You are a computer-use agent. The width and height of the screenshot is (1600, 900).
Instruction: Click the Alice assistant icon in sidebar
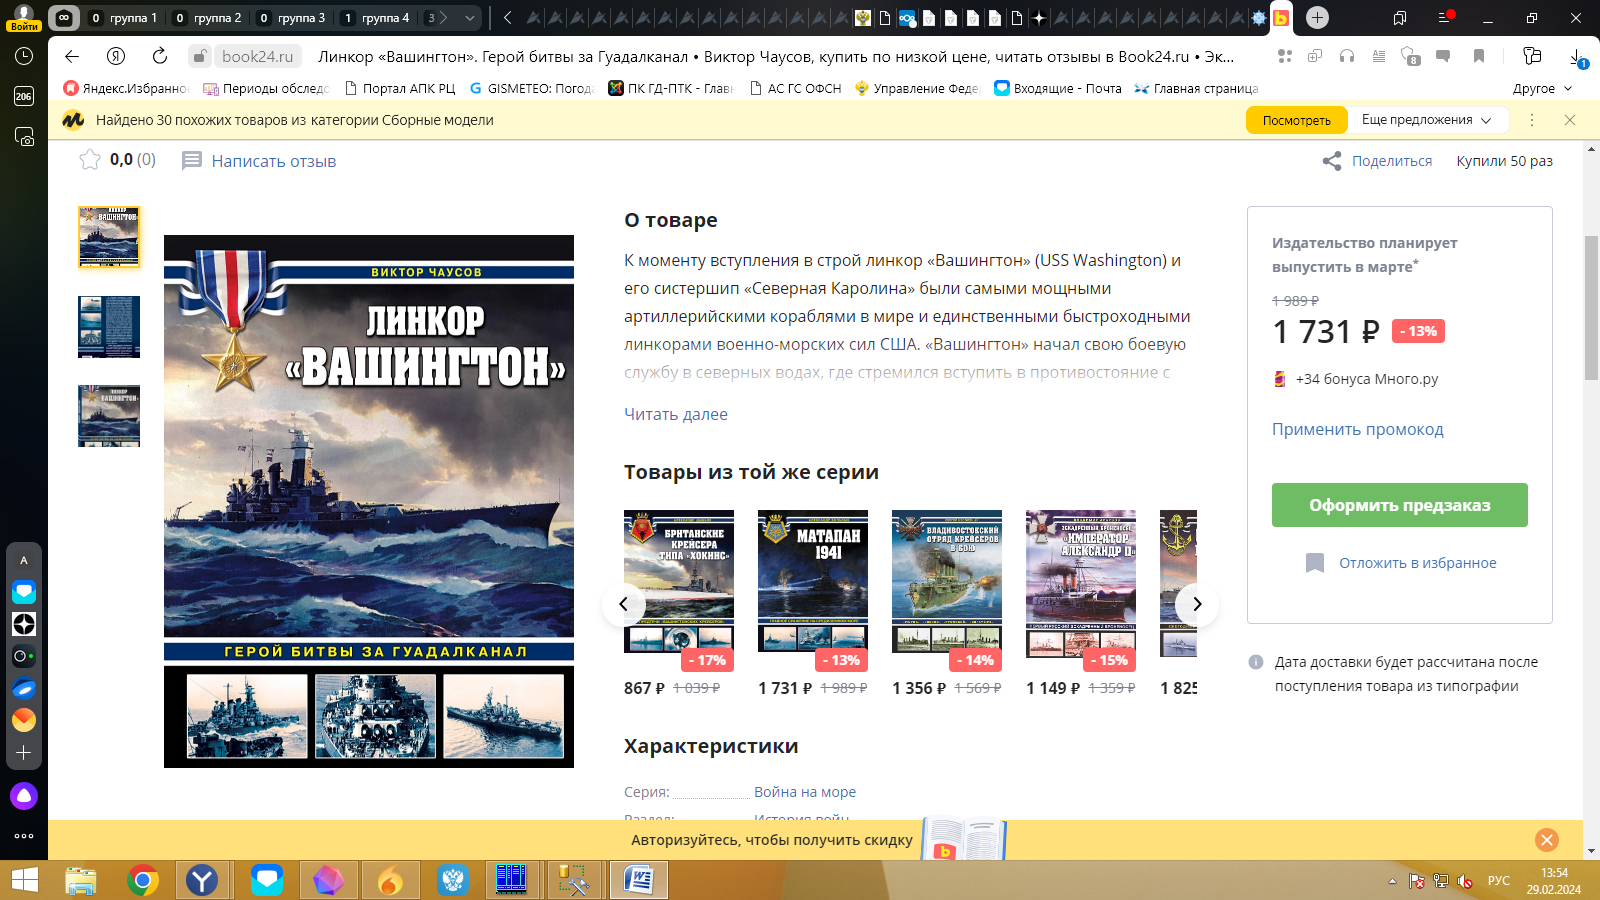point(24,796)
